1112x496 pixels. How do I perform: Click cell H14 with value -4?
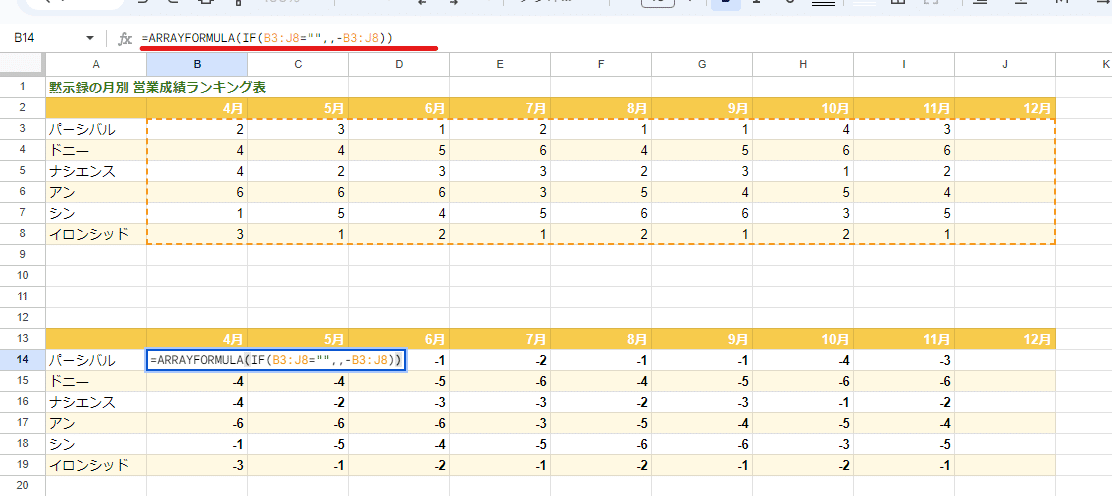pos(804,360)
